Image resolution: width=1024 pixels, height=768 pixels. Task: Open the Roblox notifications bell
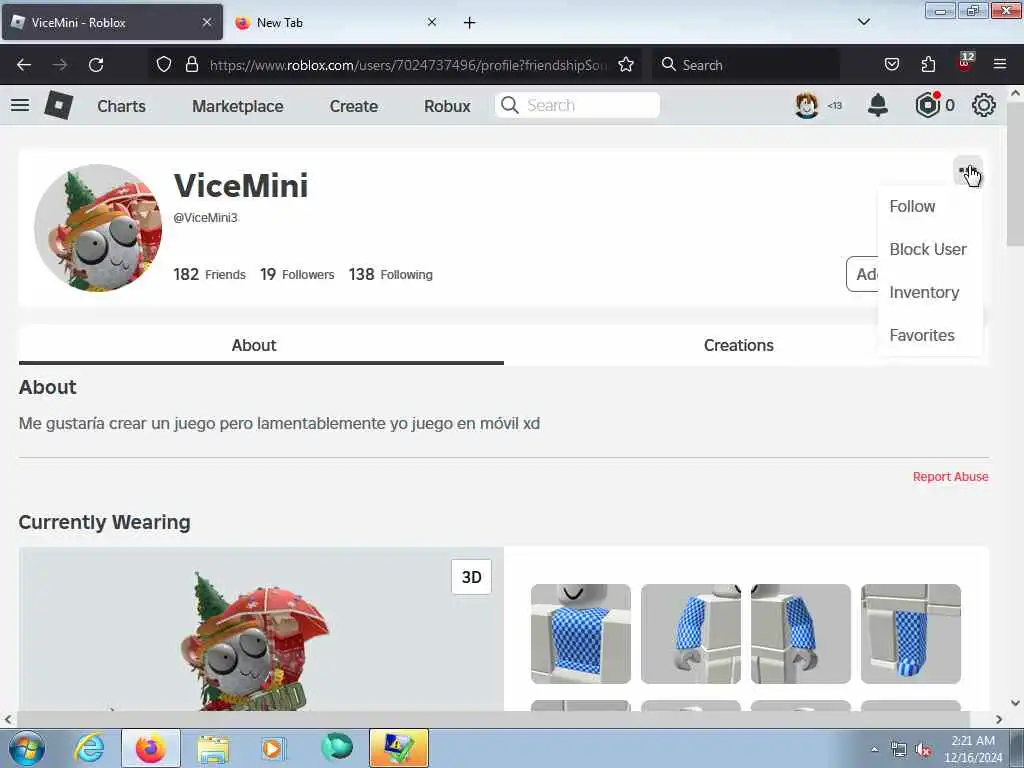pyautogui.click(x=878, y=105)
